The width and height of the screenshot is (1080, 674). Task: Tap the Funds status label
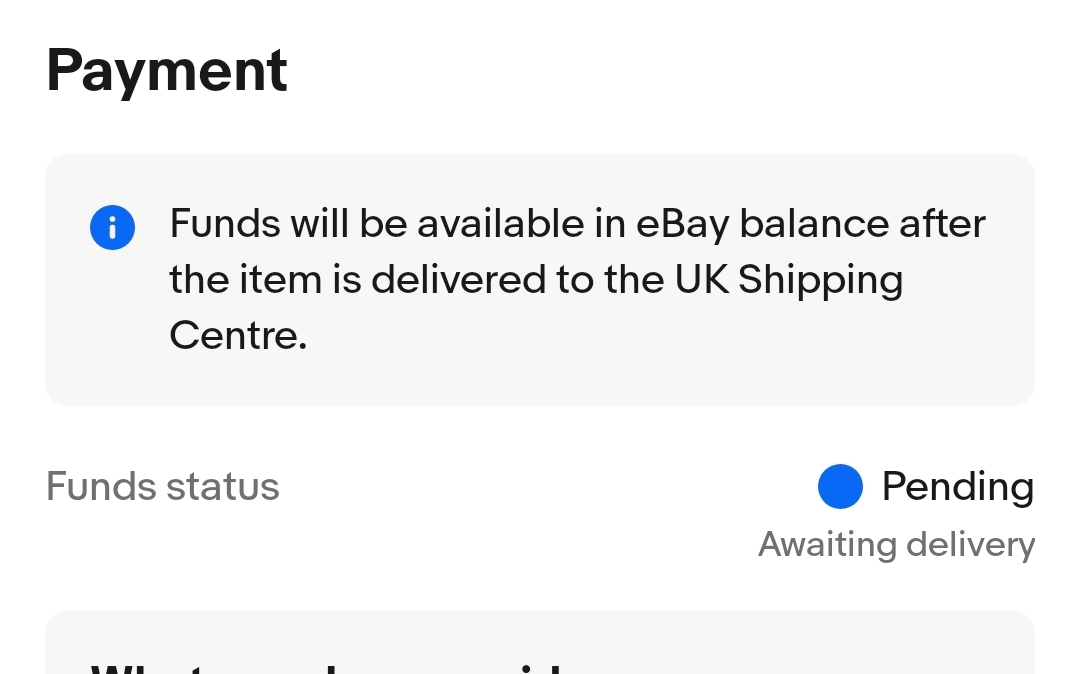163,487
